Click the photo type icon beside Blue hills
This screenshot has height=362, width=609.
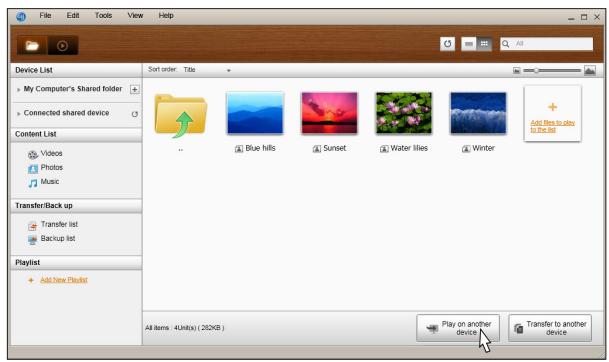(x=239, y=149)
